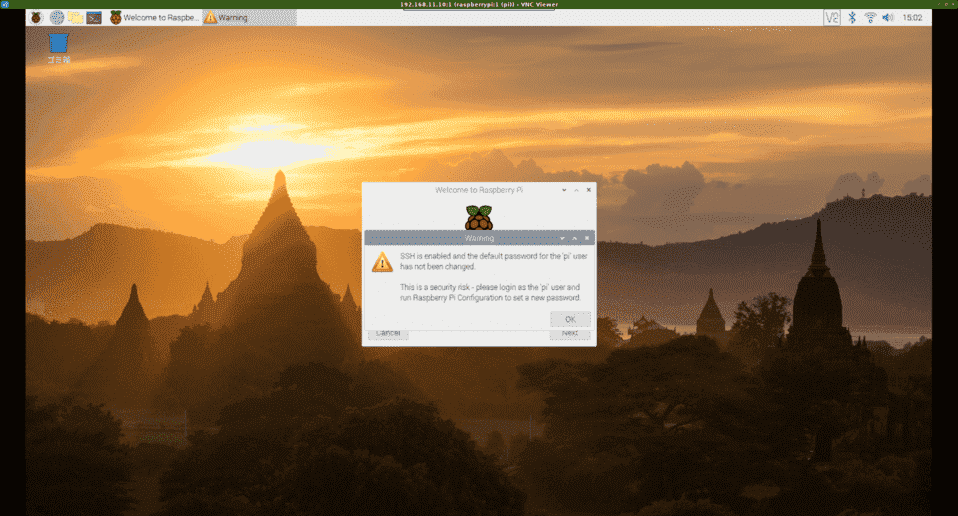Open the Wi-Fi network tray menu
Viewport: 958px width, 516px height.
click(870, 18)
